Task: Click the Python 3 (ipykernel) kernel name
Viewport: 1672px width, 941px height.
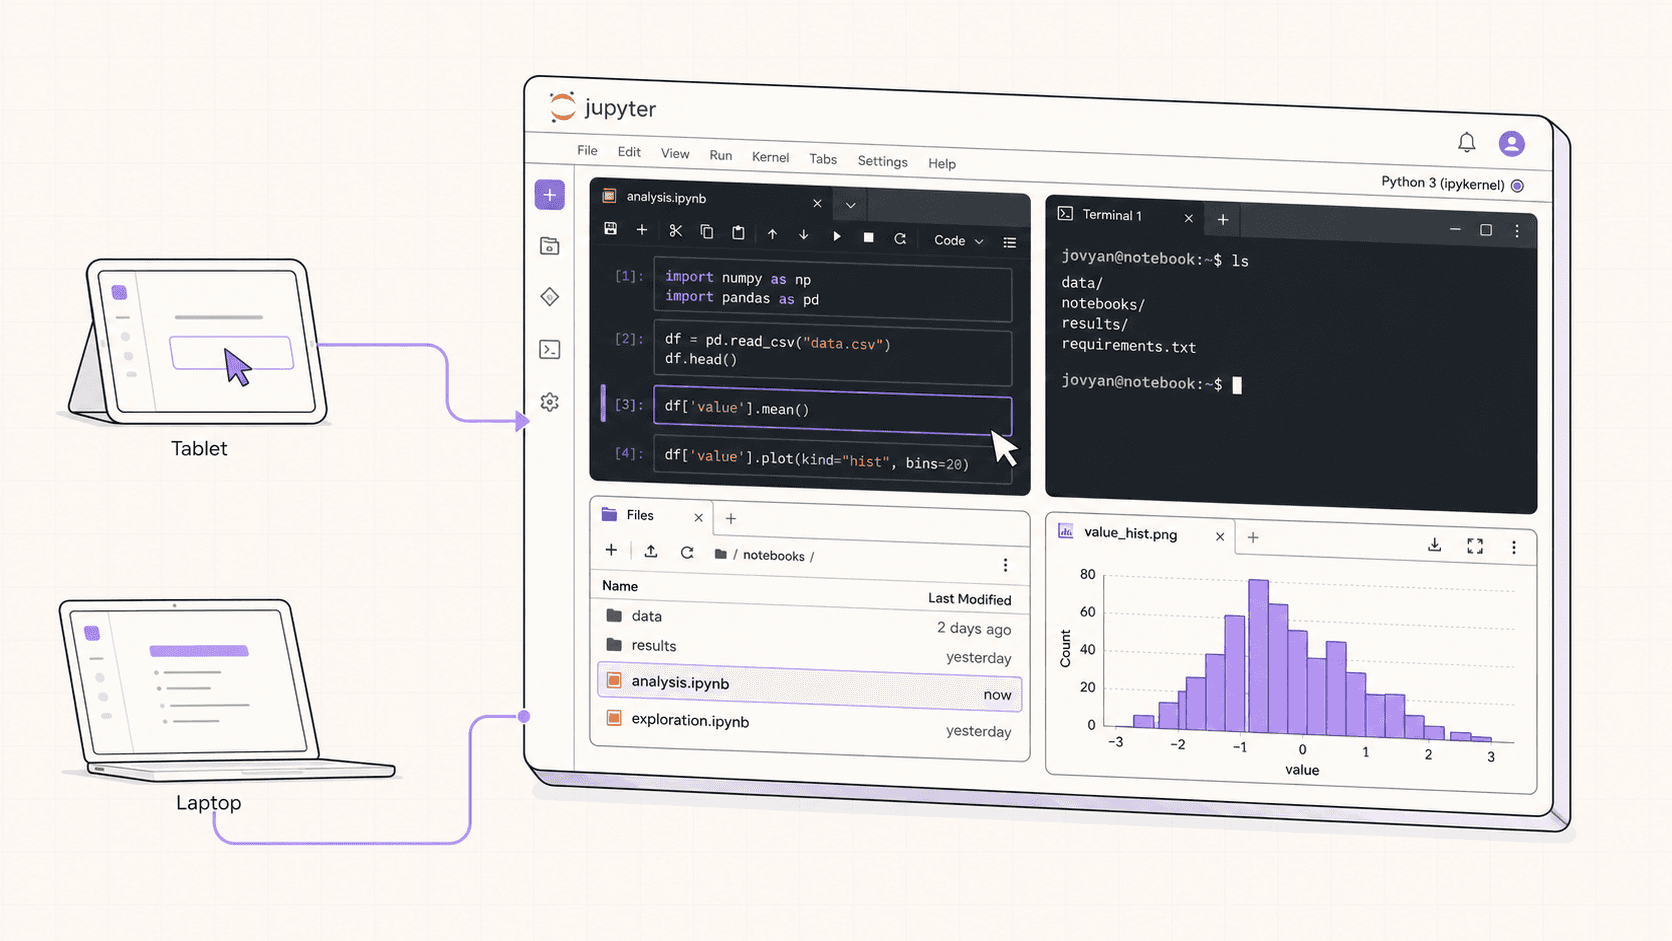Action: click(x=1442, y=183)
